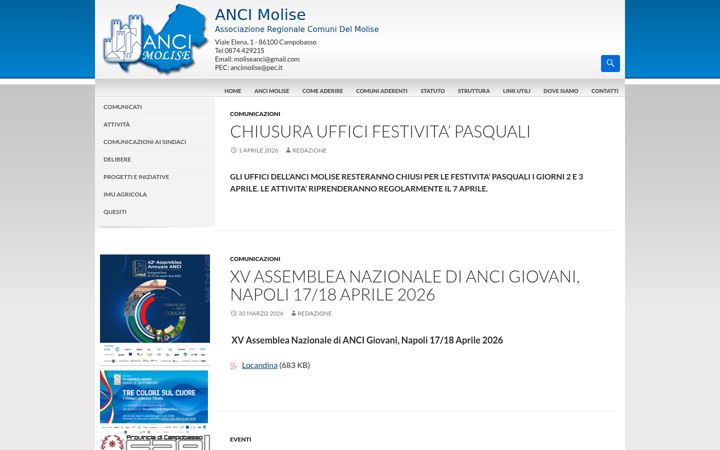Viewport: 720px width, 450px height.
Task: Click the ANCI Molise logo image
Action: click(155, 39)
